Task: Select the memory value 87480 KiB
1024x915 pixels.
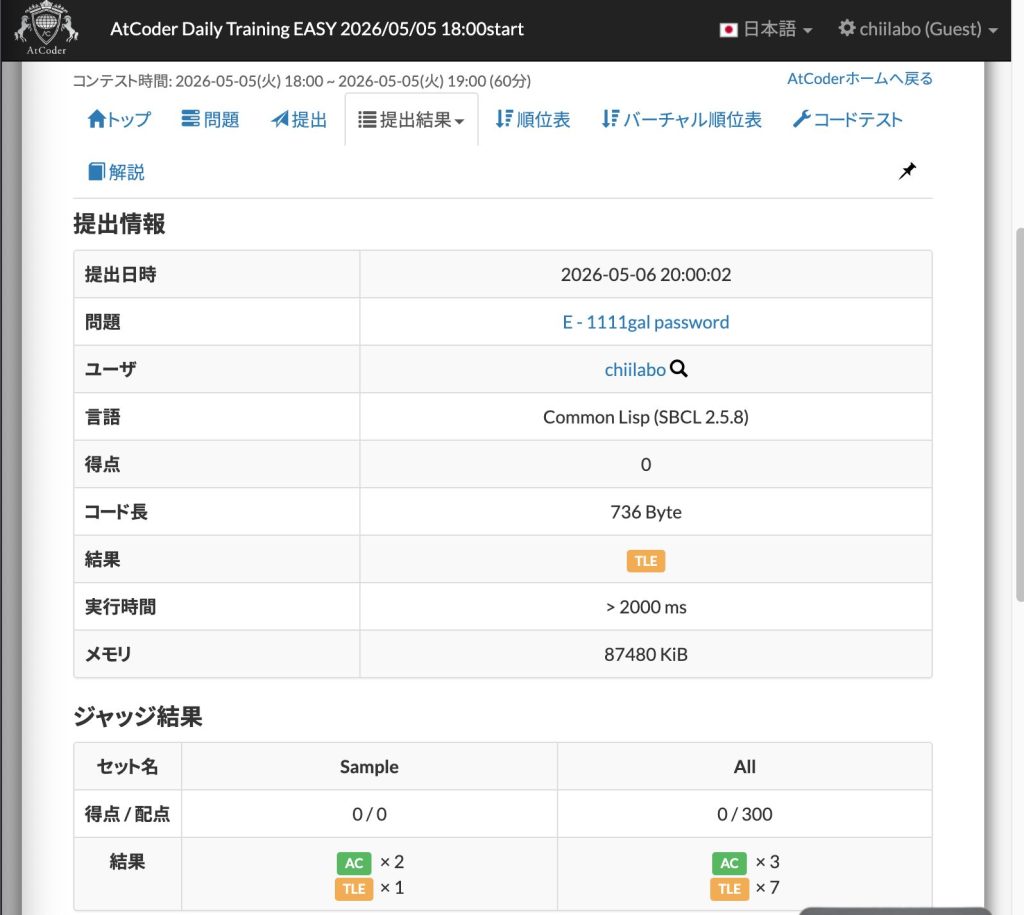Action: click(x=646, y=654)
